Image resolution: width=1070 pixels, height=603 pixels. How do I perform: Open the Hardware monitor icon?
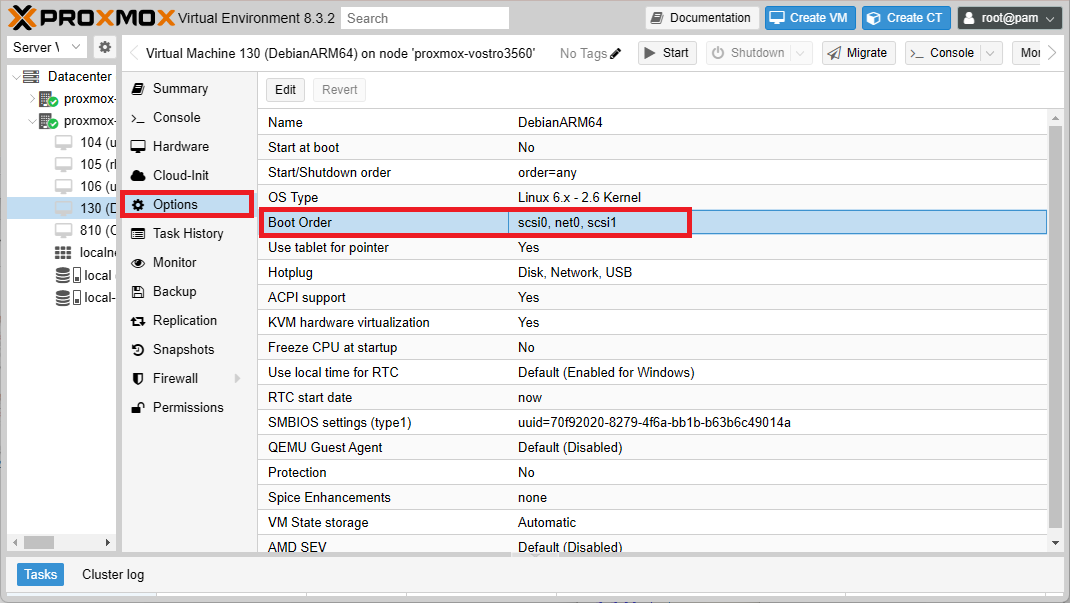(138, 147)
